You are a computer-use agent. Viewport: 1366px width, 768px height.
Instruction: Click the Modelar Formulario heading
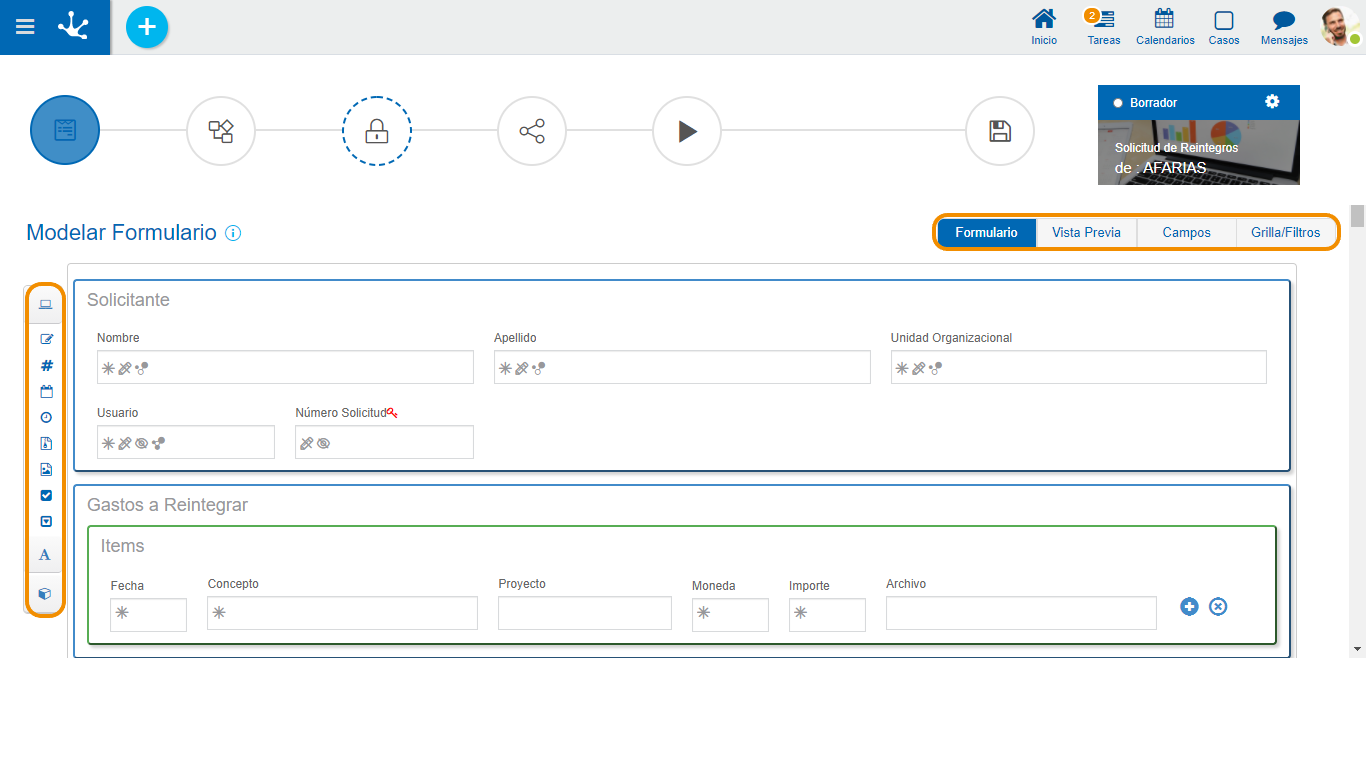(121, 233)
